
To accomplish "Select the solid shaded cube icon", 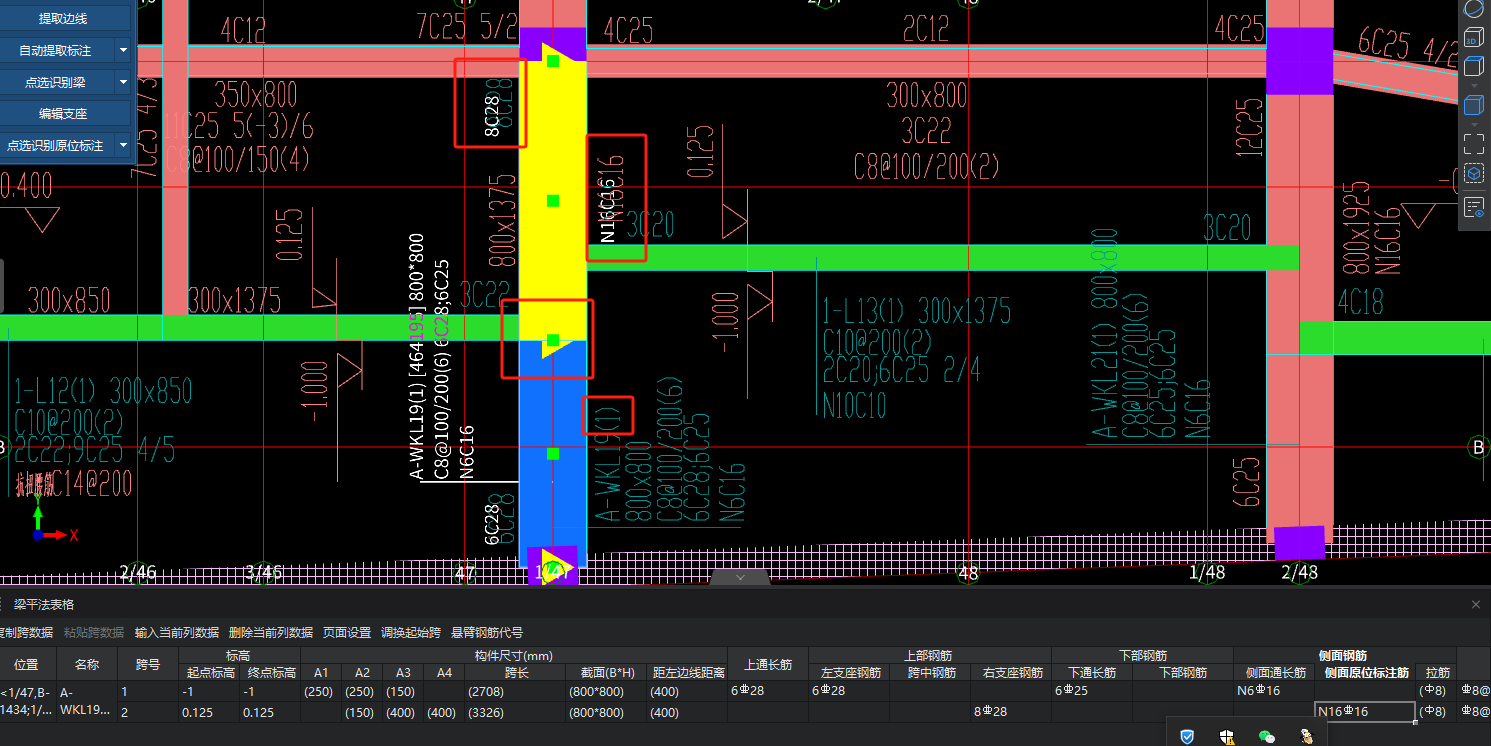I will (1473, 105).
